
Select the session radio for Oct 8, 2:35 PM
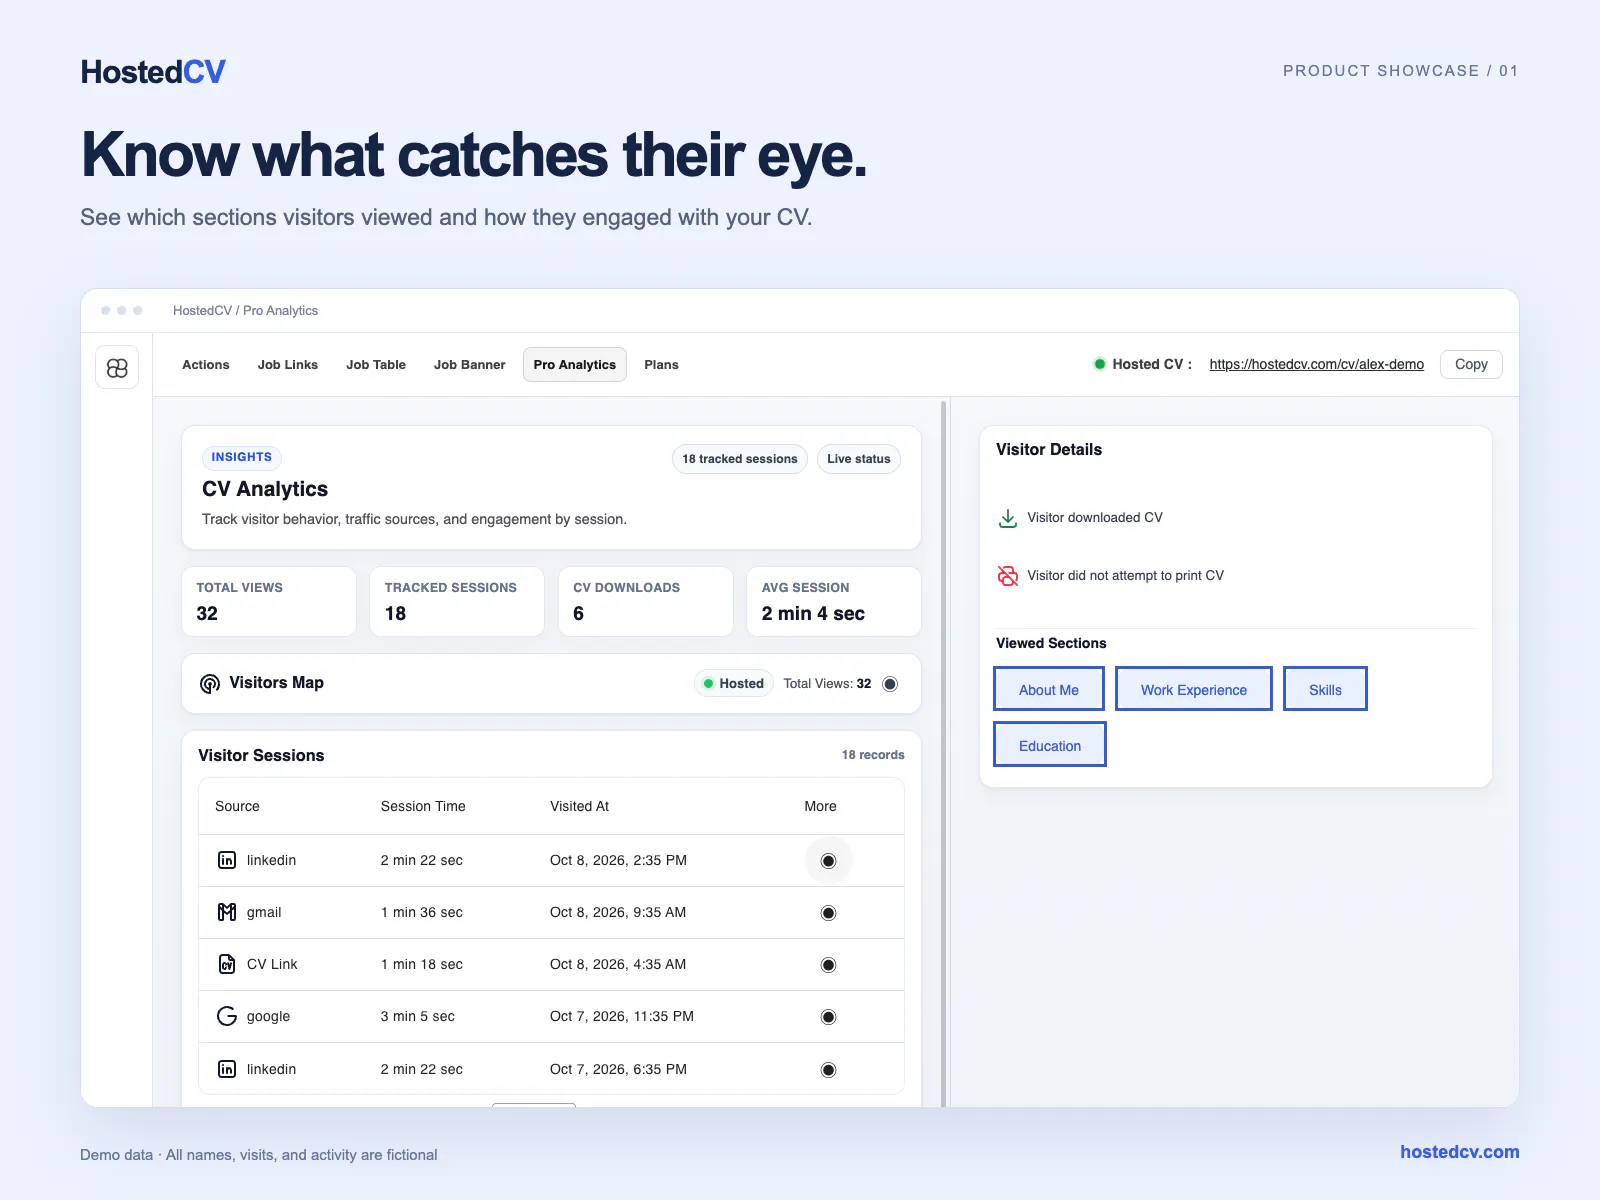(x=828, y=861)
